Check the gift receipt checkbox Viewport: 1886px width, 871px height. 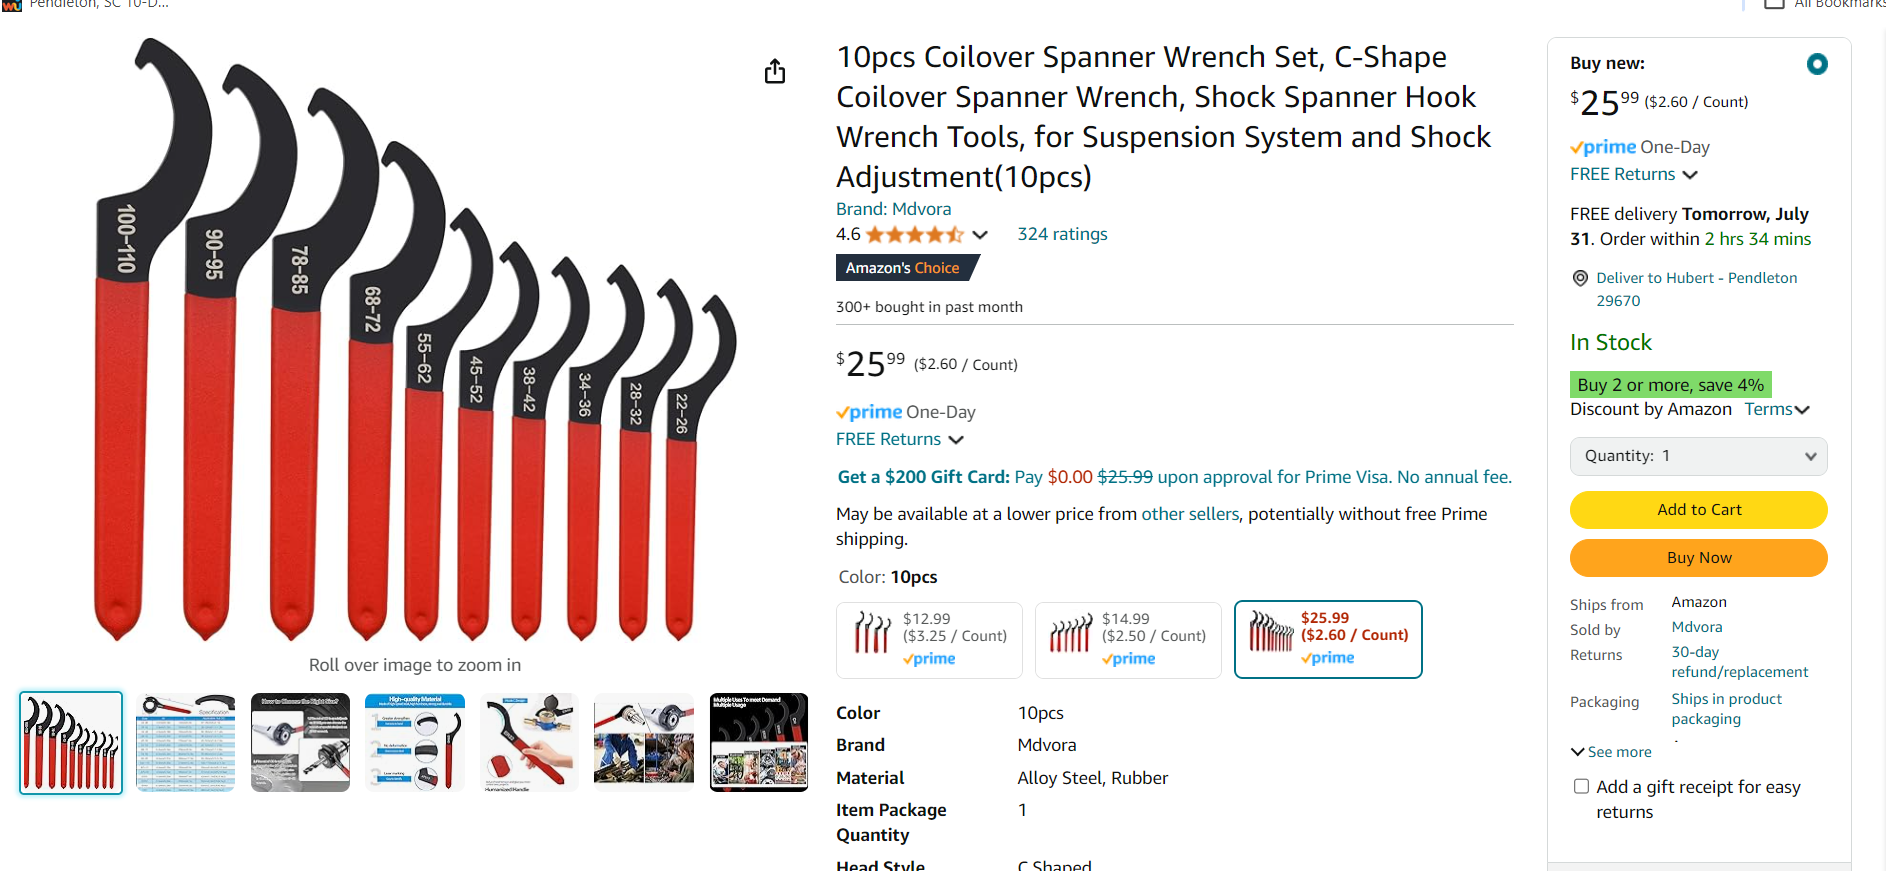(x=1581, y=787)
